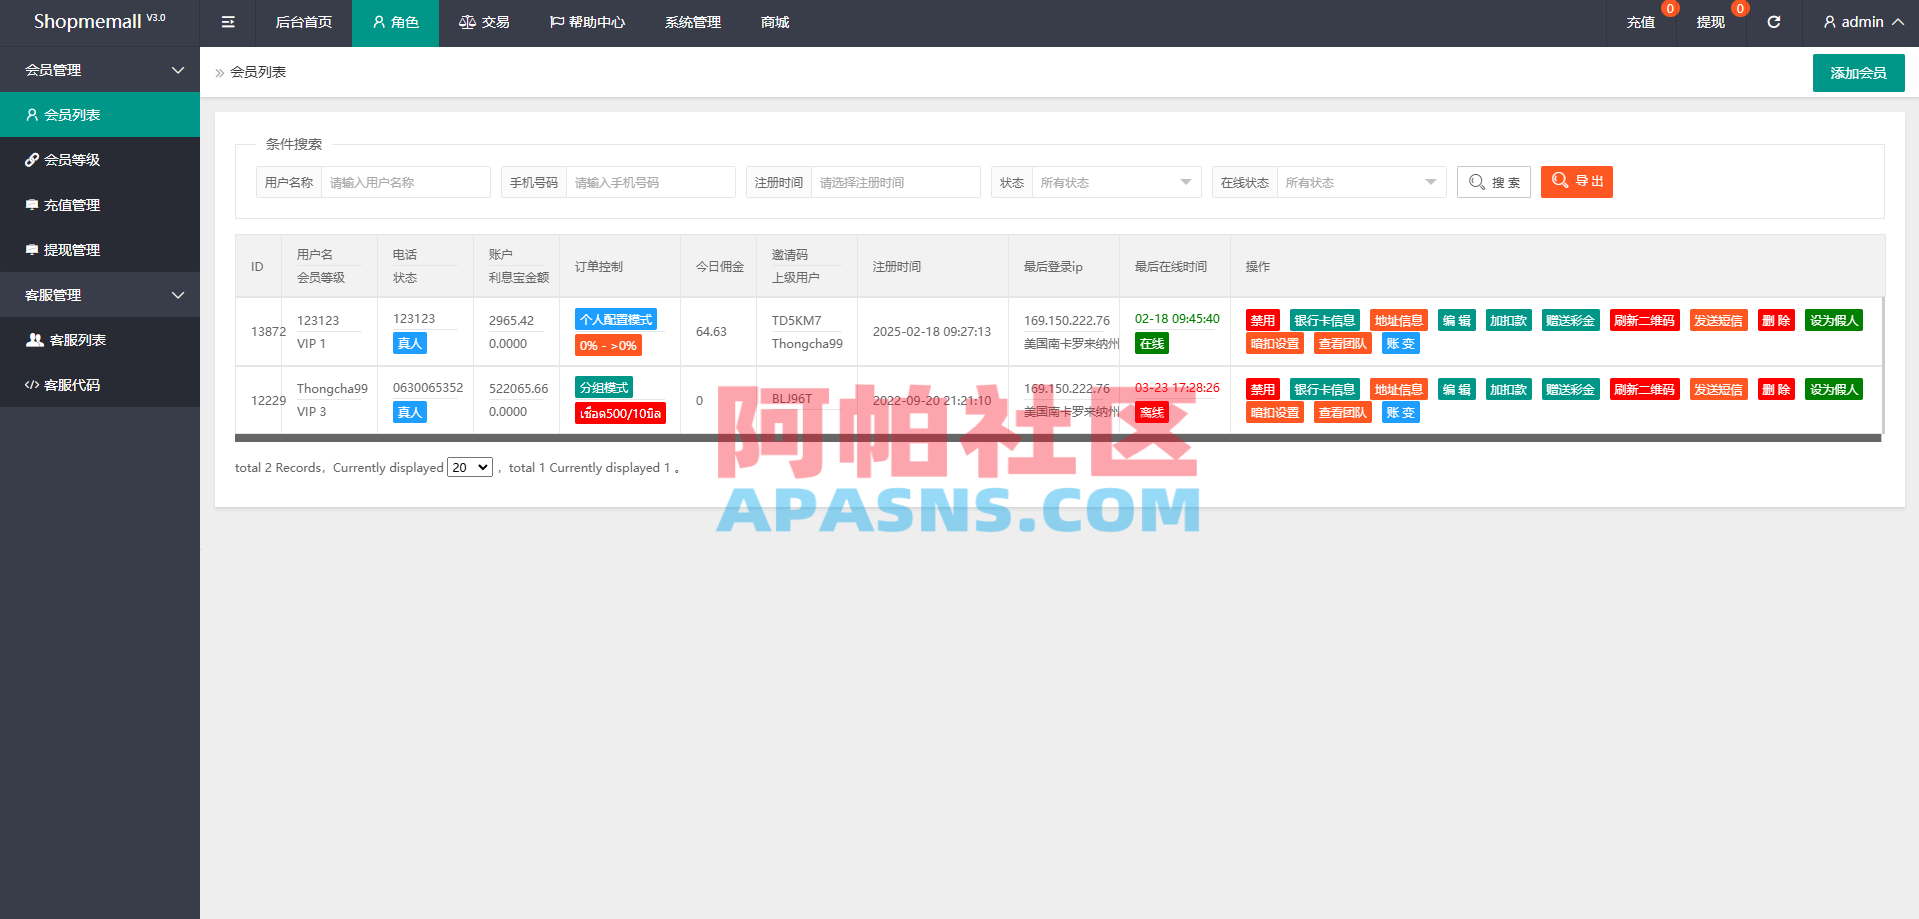The width and height of the screenshot is (1919, 919).
Task: Select the 会员列表 person icon in sidebar
Action: tap(32, 114)
